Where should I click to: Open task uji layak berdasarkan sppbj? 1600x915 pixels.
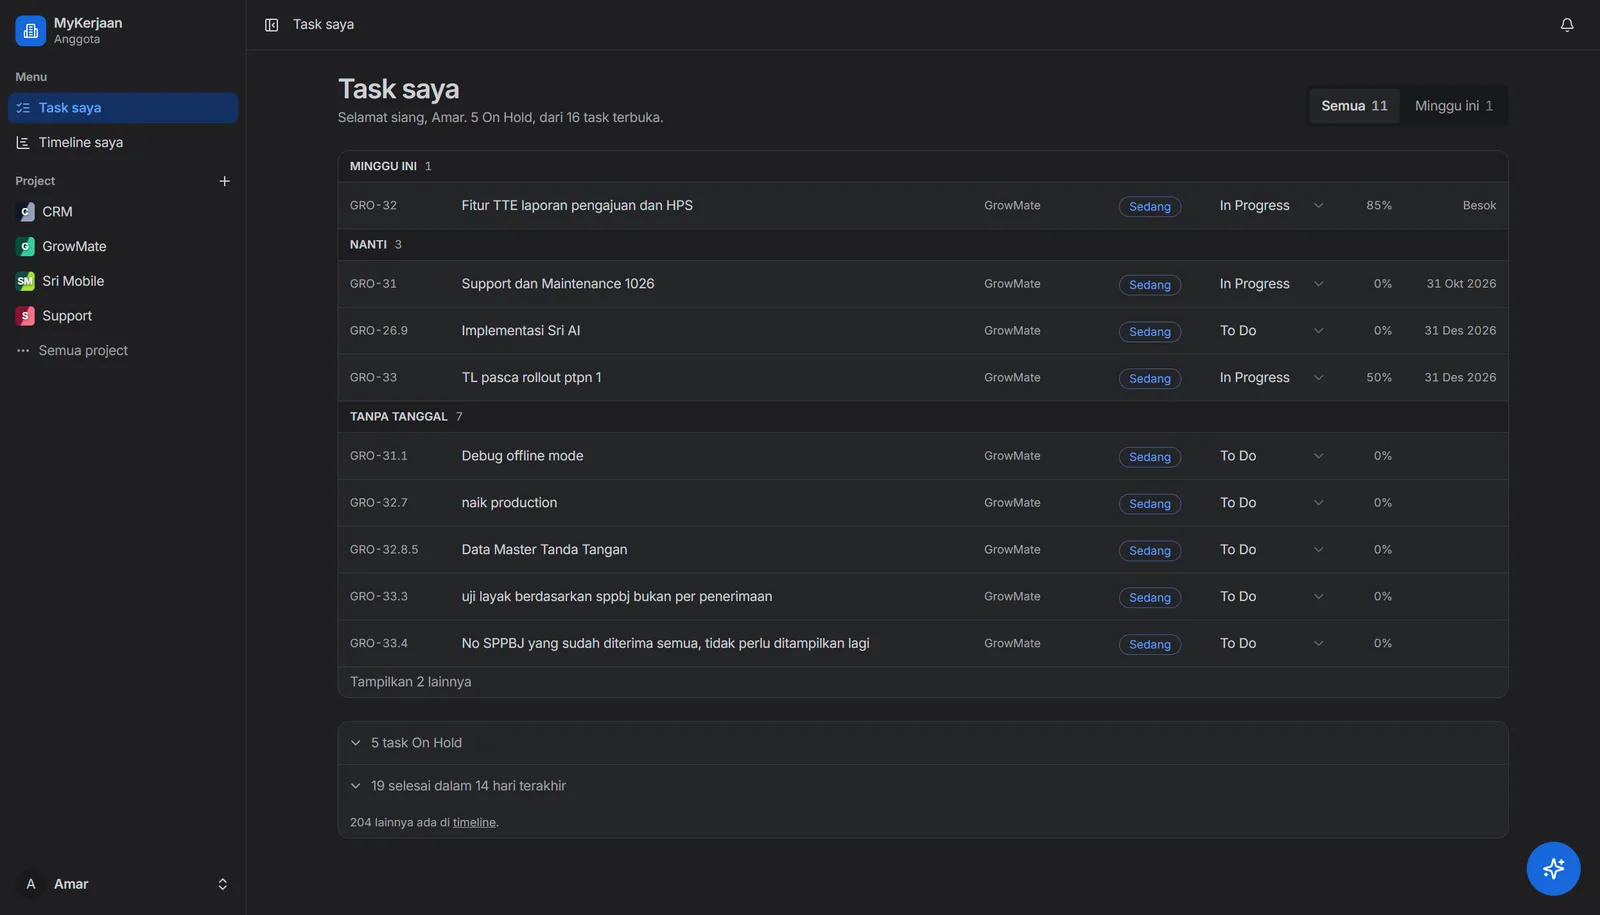(x=617, y=597)
